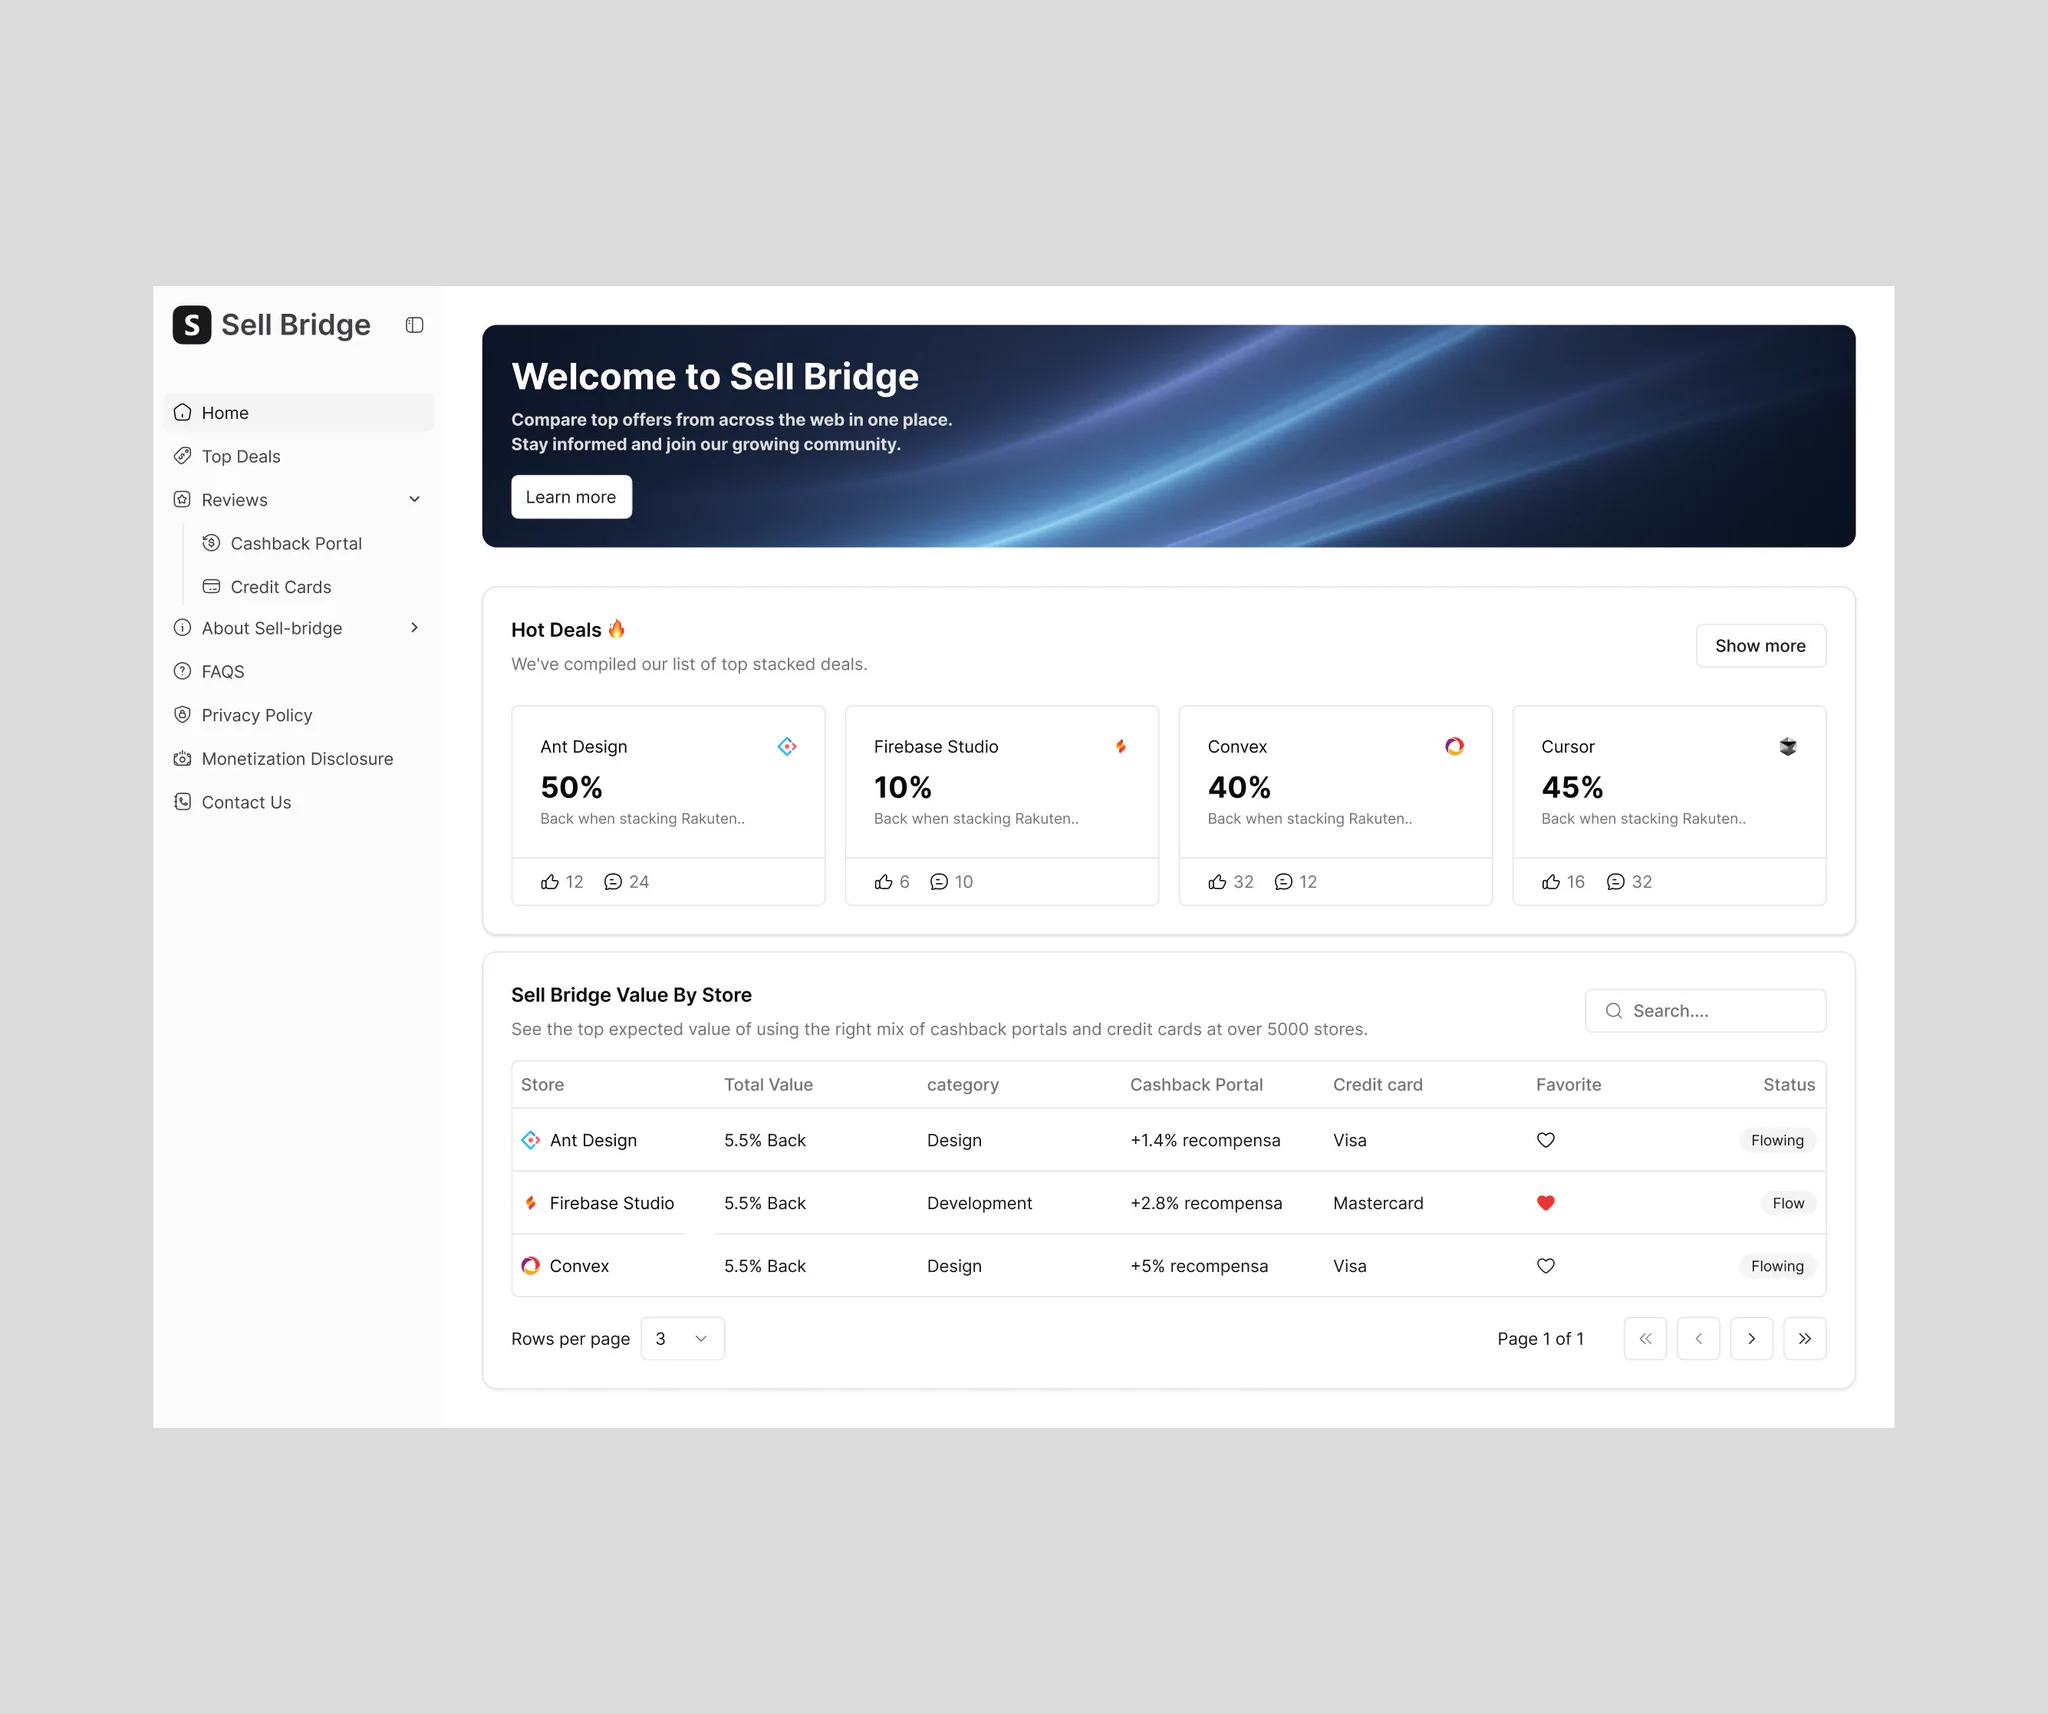
Task: Click the +2.8% recompensa cell
Action: click(x=1206, y=1203)
